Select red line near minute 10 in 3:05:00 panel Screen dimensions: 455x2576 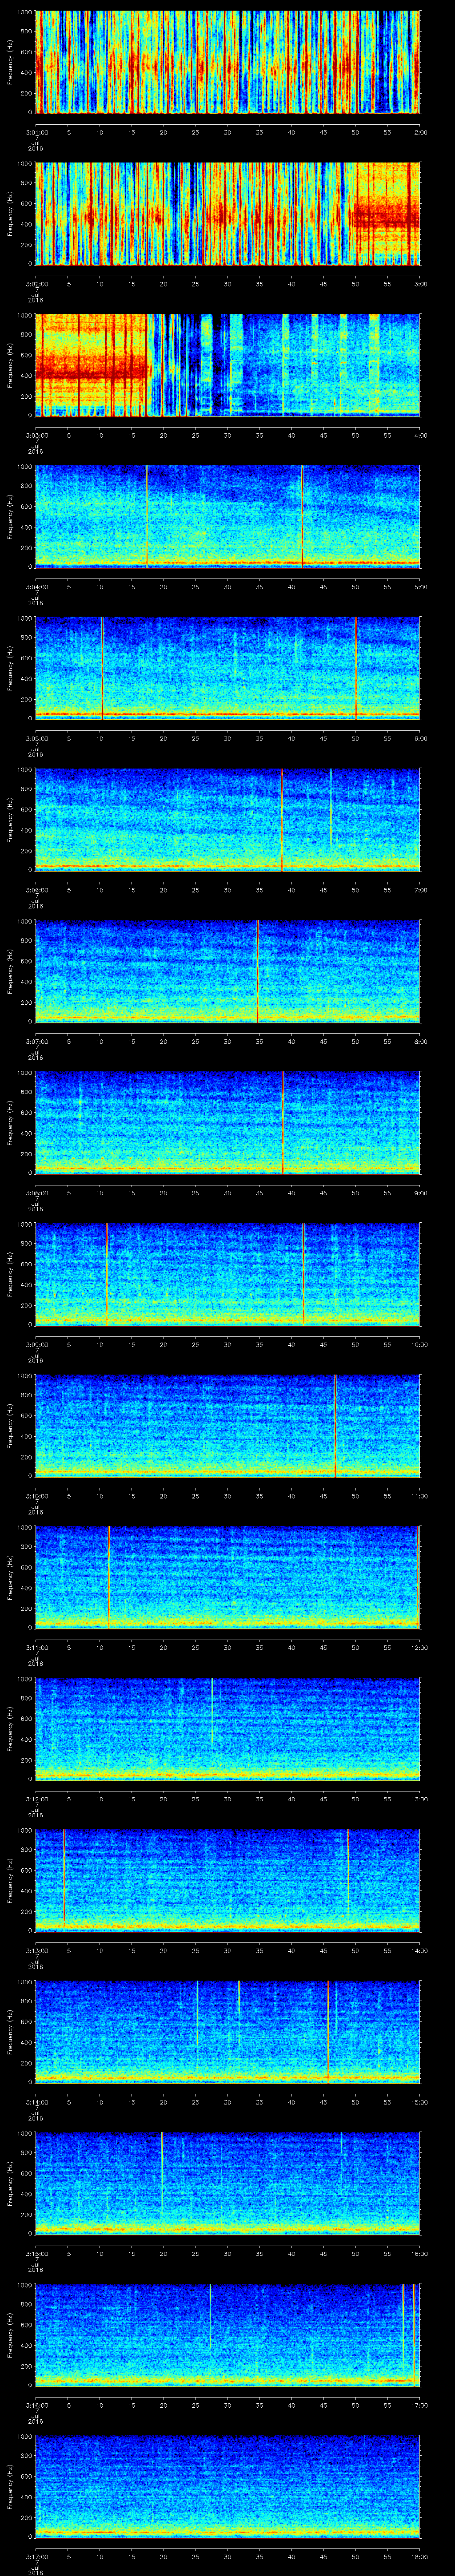102,668
